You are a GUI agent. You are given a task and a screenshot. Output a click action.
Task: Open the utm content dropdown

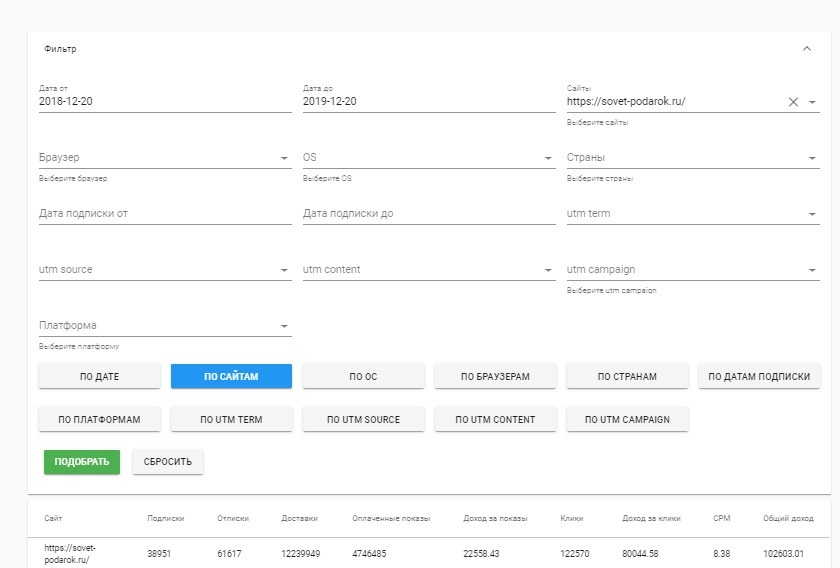click(x=548, y=270)
